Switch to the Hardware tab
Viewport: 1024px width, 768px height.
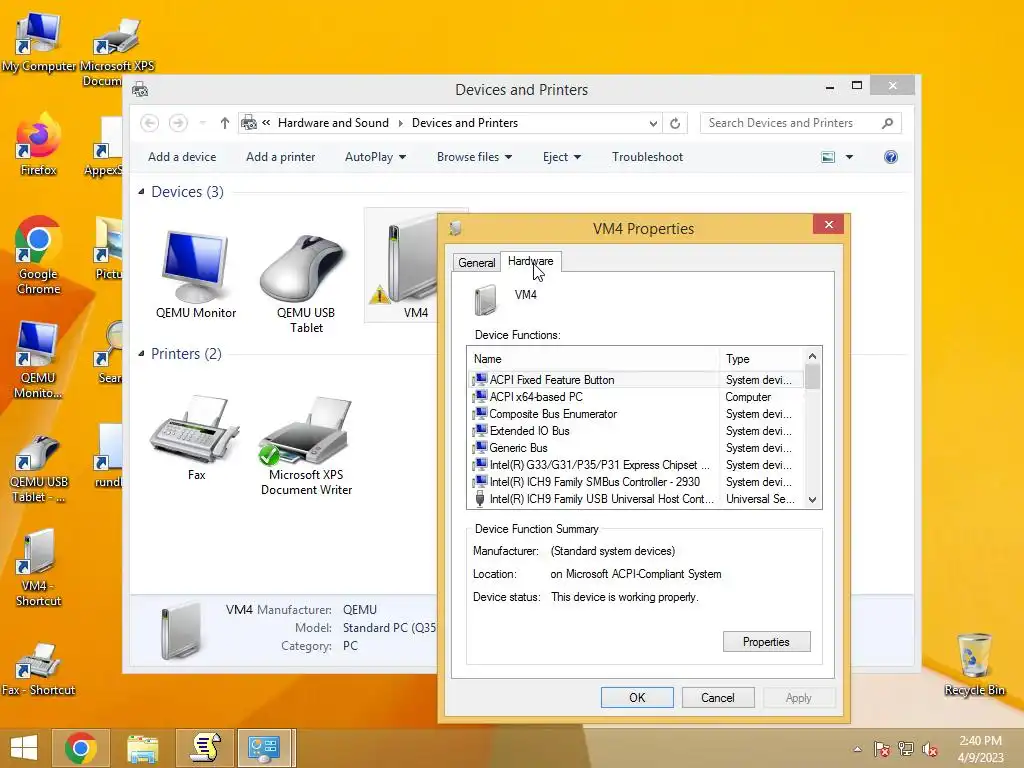(x=530, y=261)
